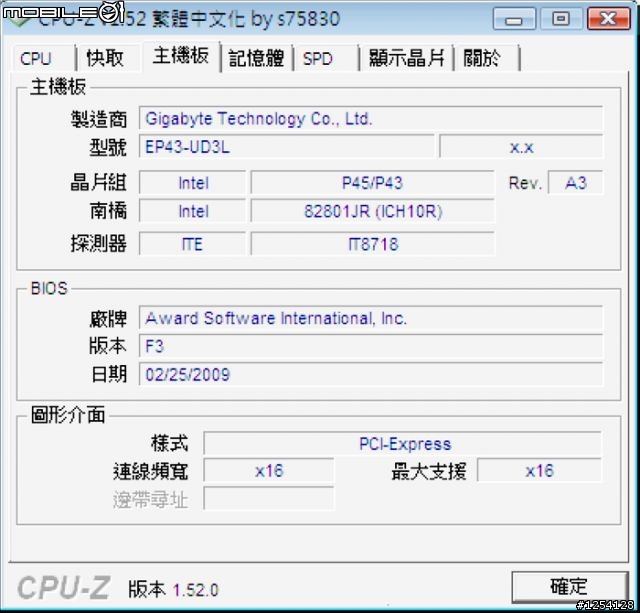The image size is (640, 613).
Task: Open the 快取 cache tab
Action: point(108,58)
